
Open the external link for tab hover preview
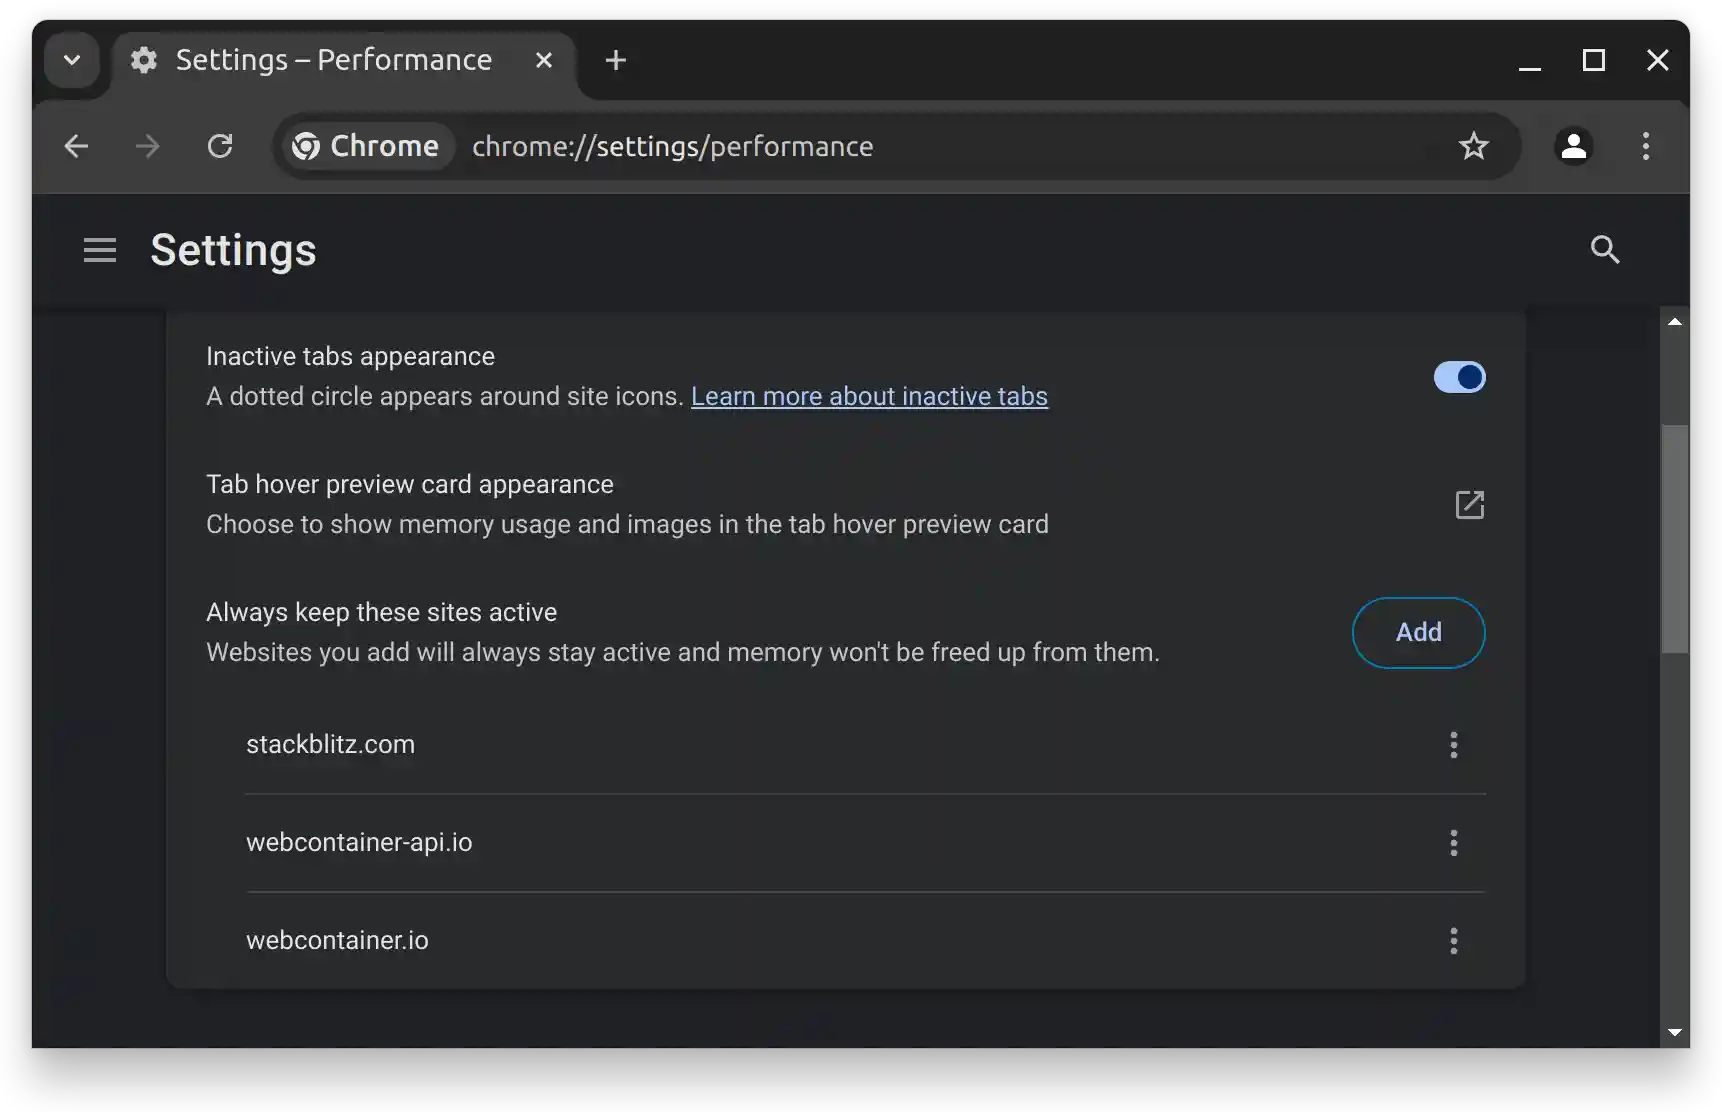click(1469, 505)
